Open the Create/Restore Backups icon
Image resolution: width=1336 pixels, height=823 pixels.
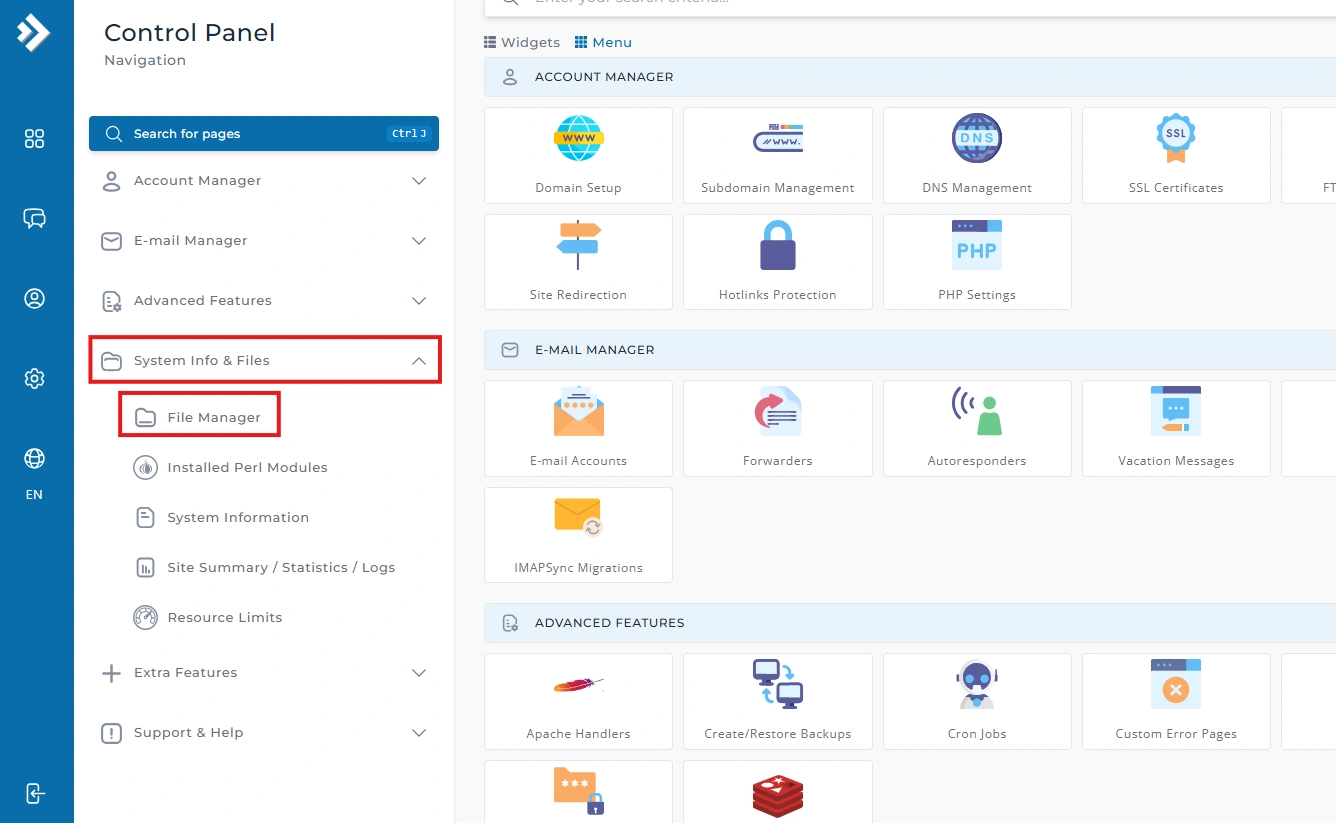(778, 684)
